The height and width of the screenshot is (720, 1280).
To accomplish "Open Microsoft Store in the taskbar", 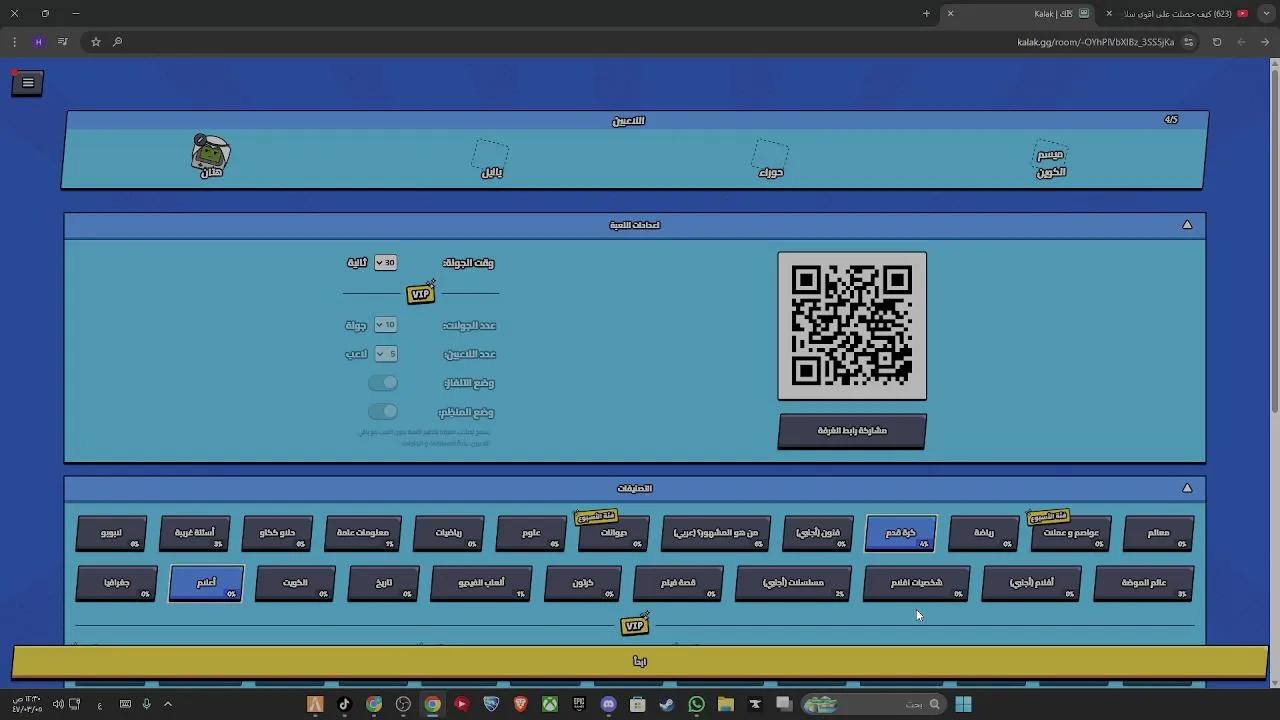I will click(637, 704).
